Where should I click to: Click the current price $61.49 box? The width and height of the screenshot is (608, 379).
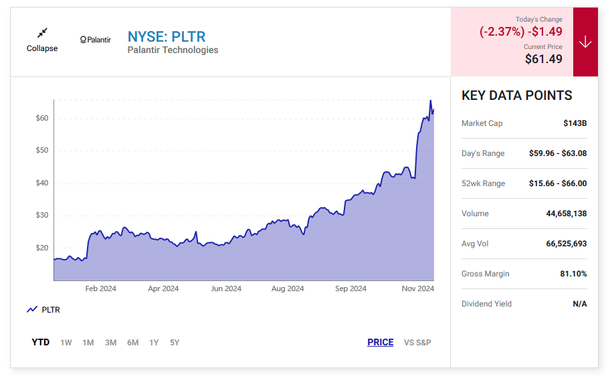coord(512,42)
